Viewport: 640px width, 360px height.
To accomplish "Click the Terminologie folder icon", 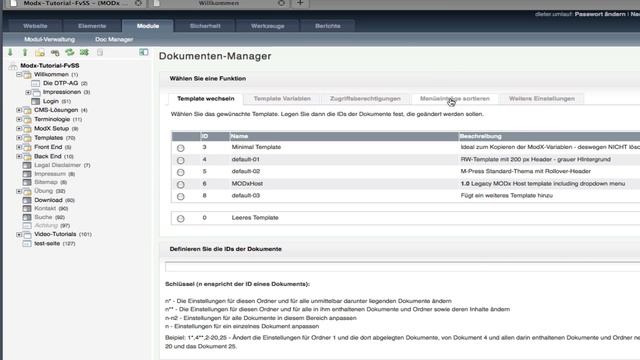I will [27, 119].
